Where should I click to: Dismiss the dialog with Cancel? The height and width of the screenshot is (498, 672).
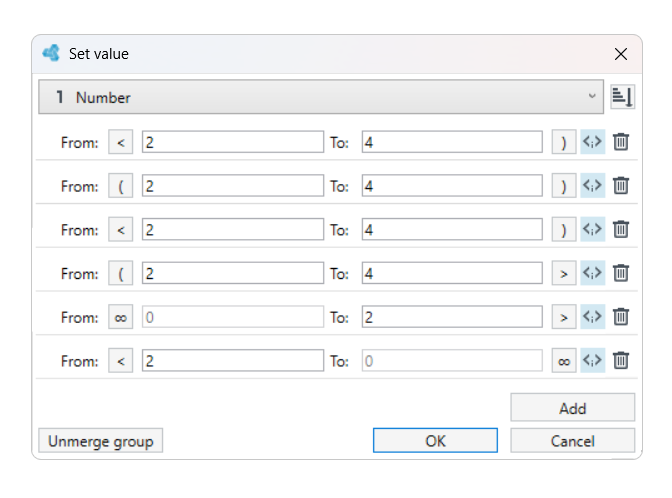pos(573,440)
